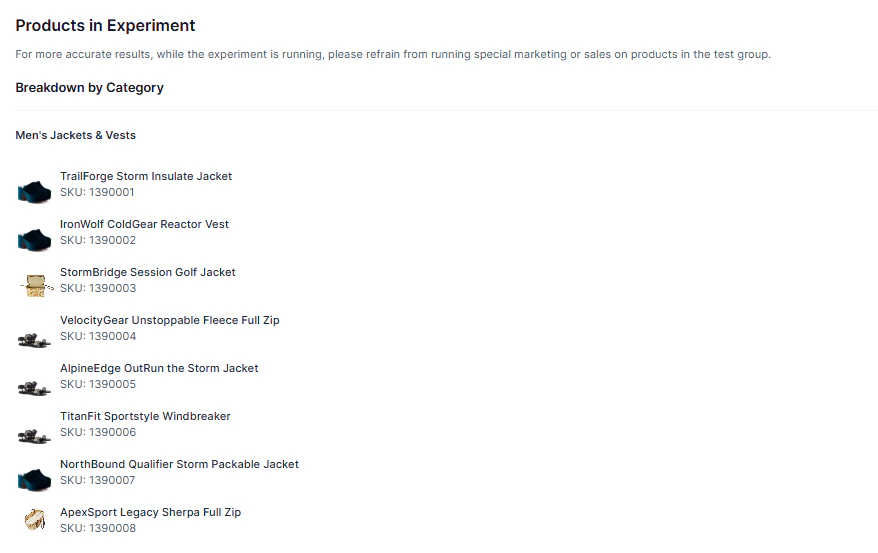Click the text SKU: 1390005

pos(98,385)
